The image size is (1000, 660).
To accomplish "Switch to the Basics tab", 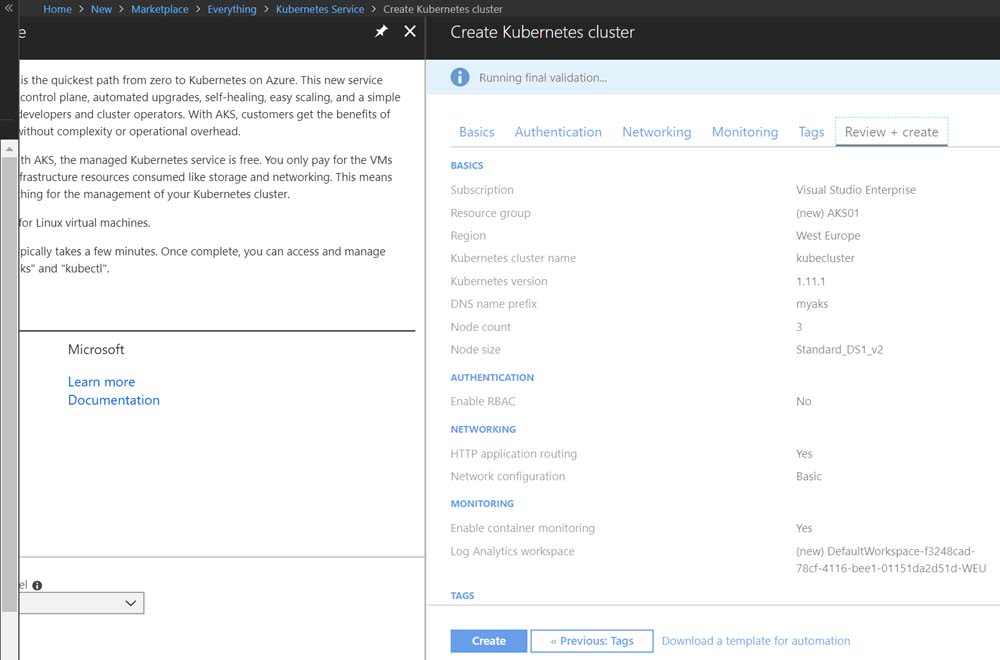I will tap(476, 132).
